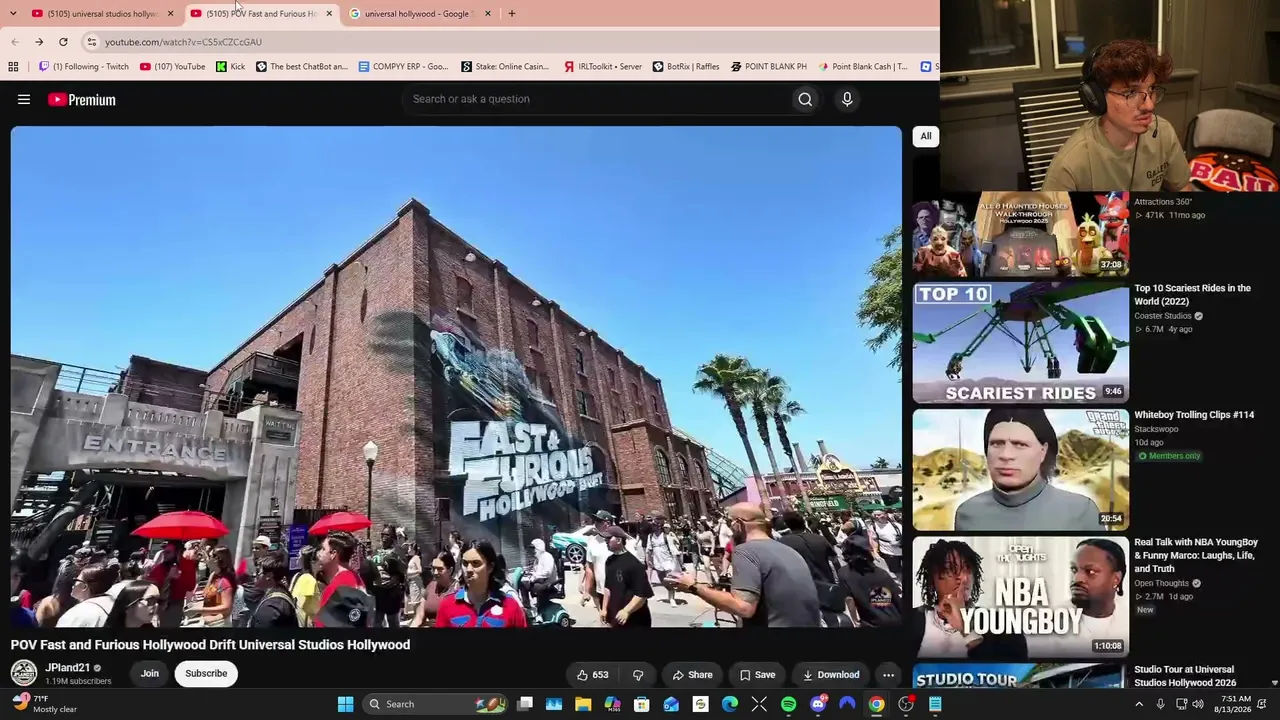Click the Windows taskbar Search box
Image resolution: width=1280 pixels, height=720 pixels.
tap(436, 704)
